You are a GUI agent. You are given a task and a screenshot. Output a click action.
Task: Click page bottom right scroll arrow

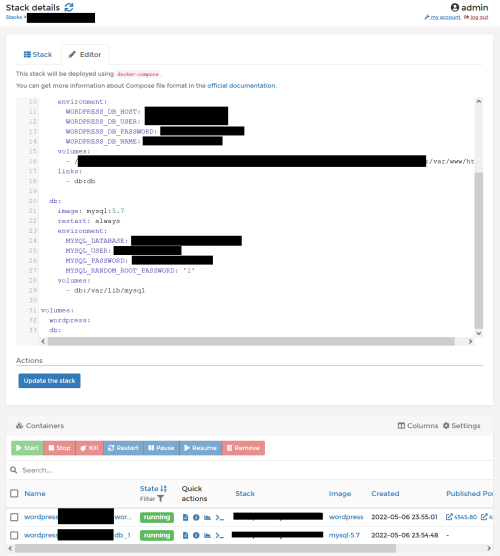click(489, 549)
